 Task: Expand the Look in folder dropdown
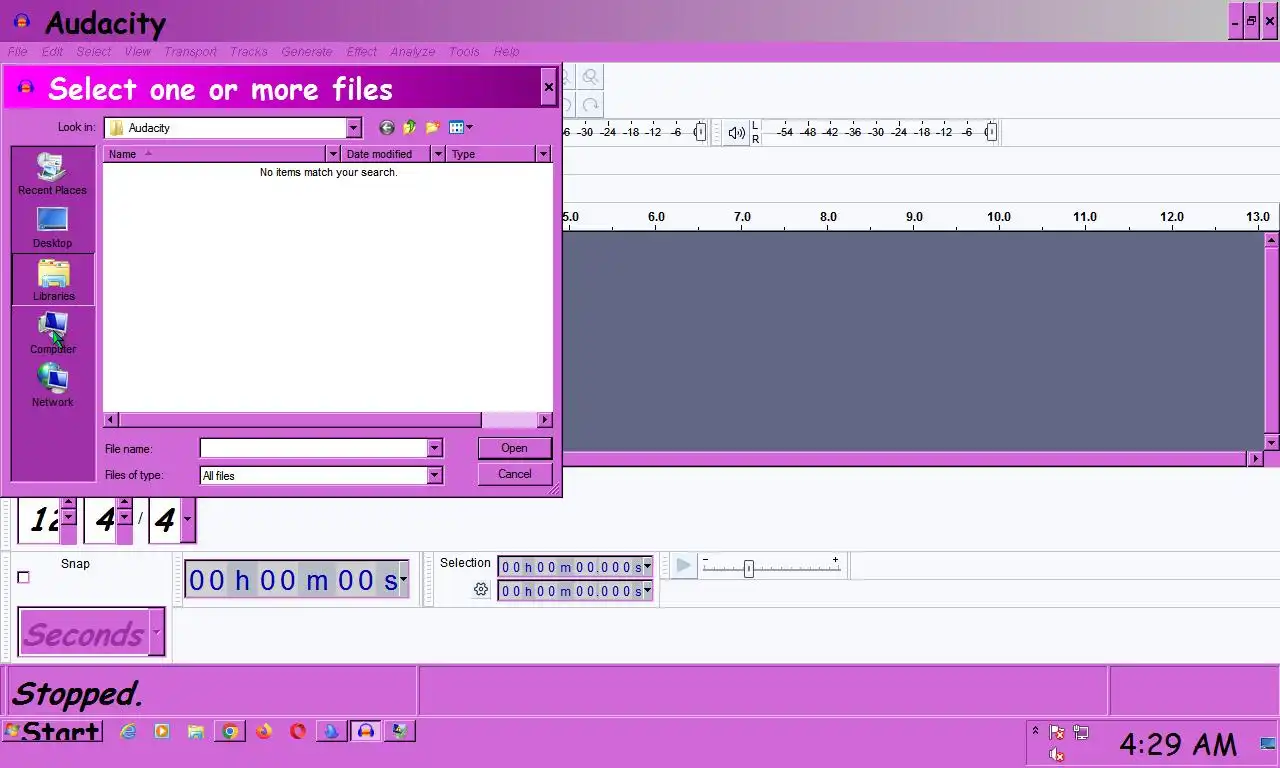point(353,128)
